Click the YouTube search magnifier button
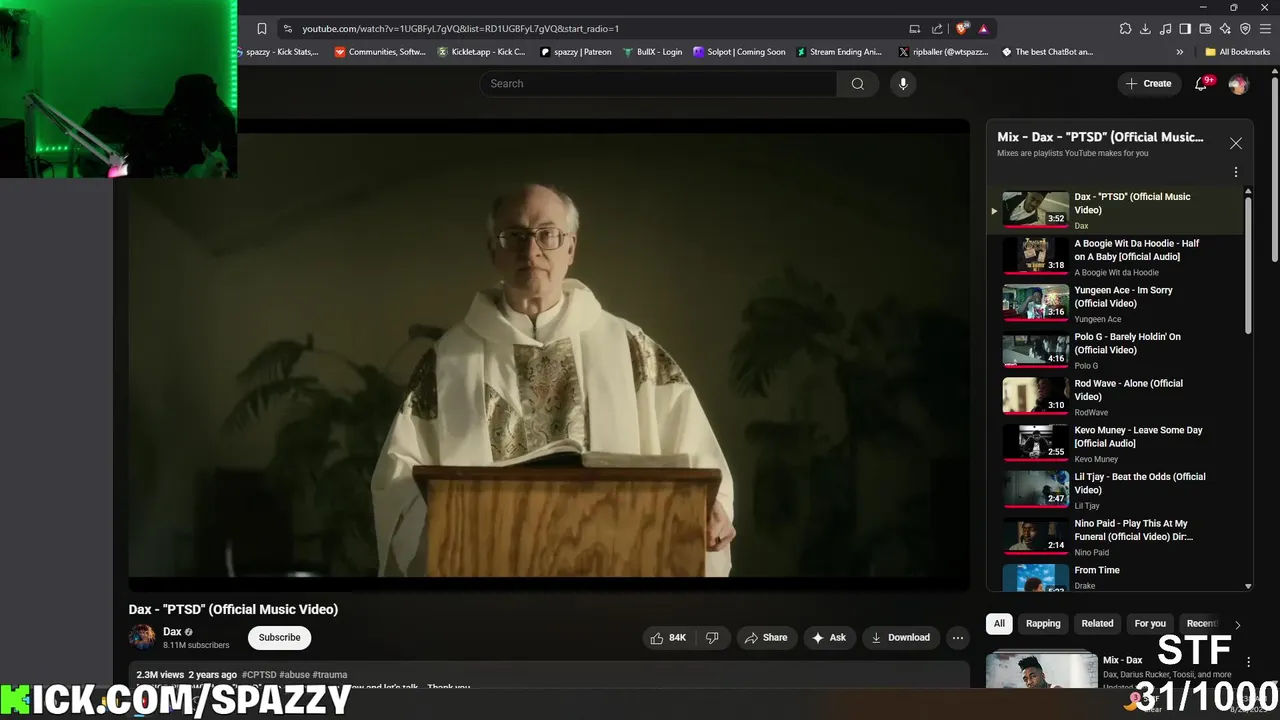Image resolution: width=1280 pixels, height=720 pixels. coord(857,84)
